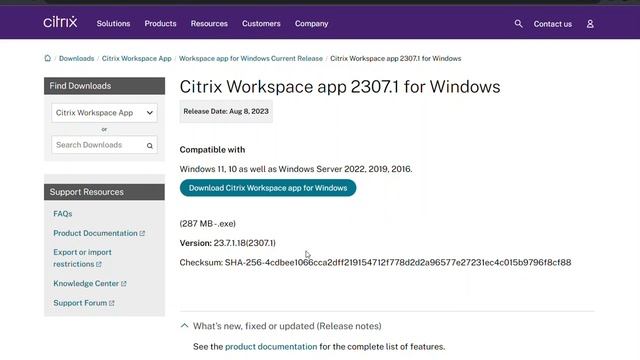This screenshot has width=640, height=360.
Task: Open Workspace app for Windows Current Release breadcrumb
Action: [x=251, y=58]
